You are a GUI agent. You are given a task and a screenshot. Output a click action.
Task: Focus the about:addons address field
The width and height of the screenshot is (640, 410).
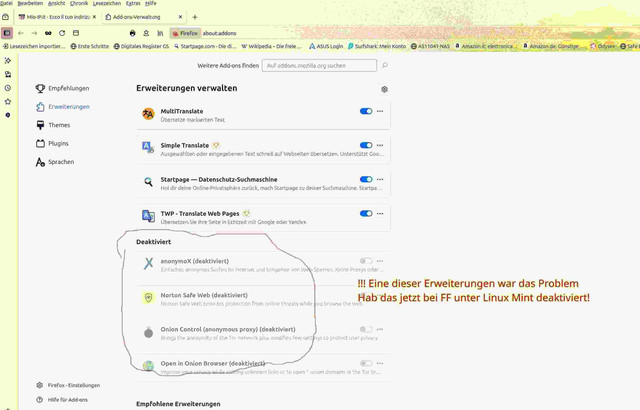click(220, 33)
